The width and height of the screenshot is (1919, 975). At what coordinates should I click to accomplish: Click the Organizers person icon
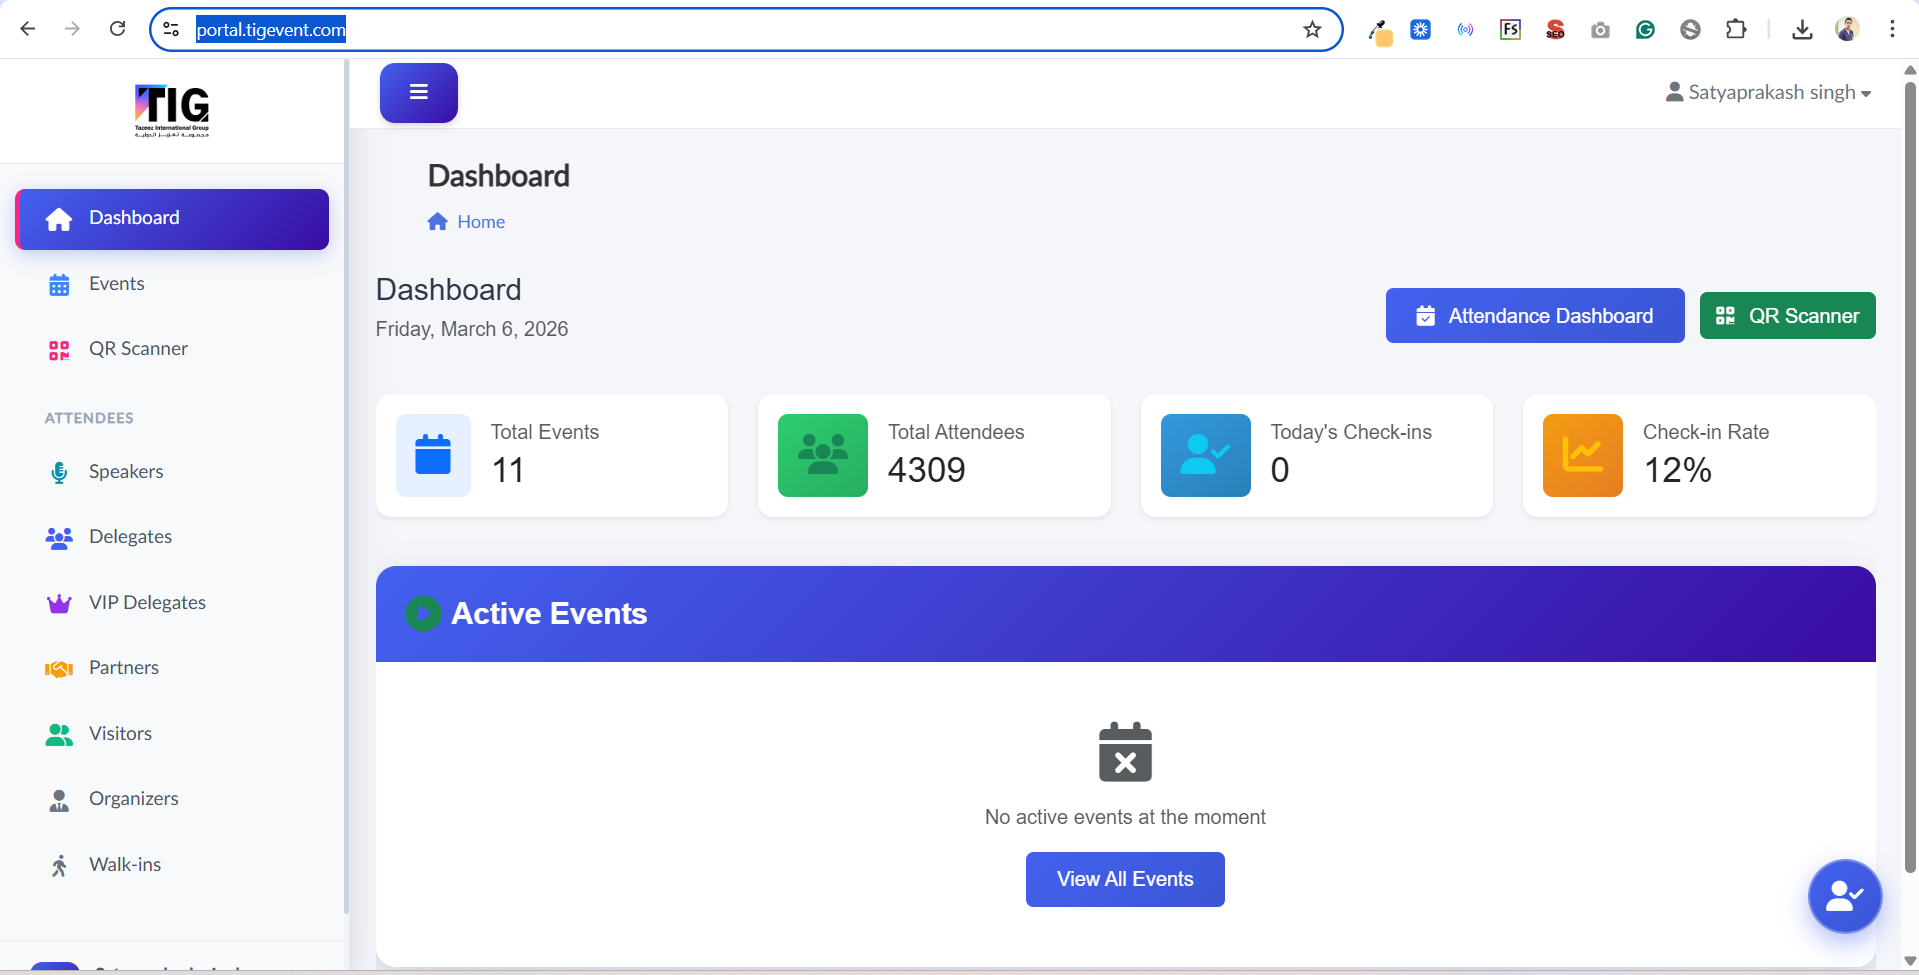59,798
